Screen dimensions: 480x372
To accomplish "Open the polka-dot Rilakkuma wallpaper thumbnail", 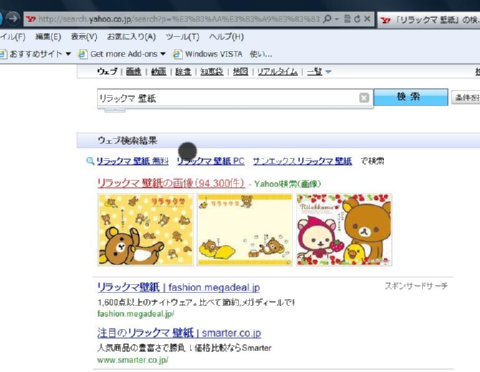I will [x=146, y=230].
